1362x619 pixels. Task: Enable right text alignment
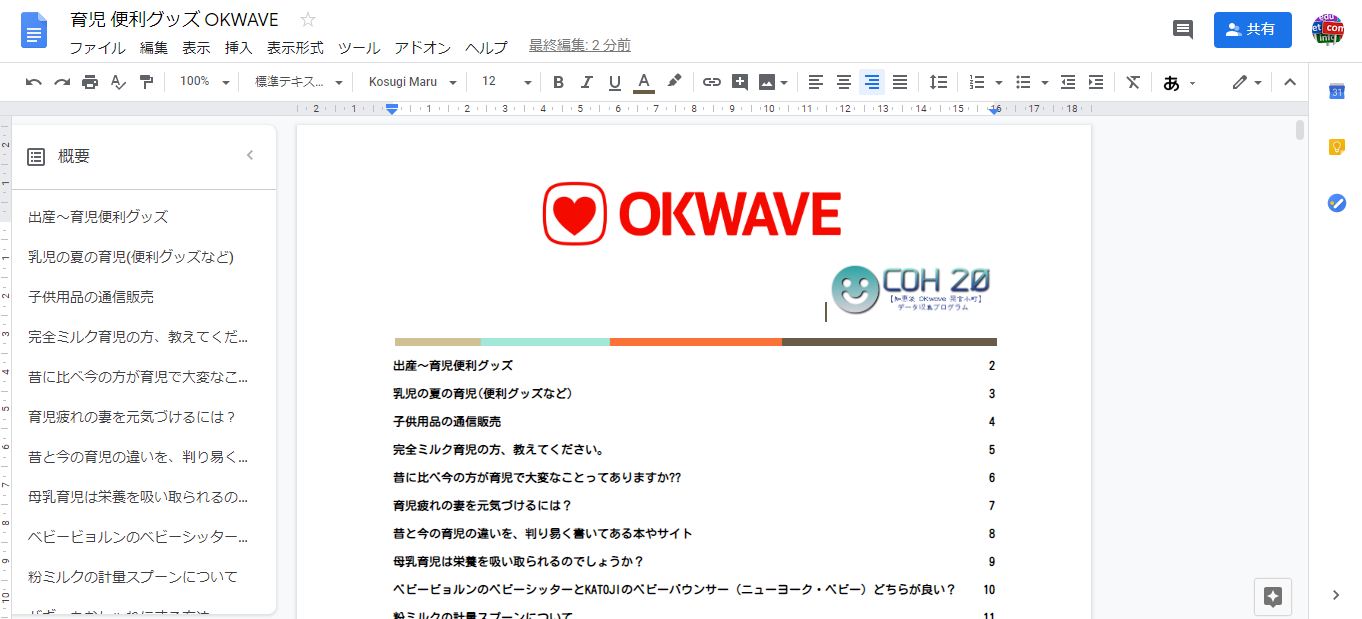[x=872, y=82]
